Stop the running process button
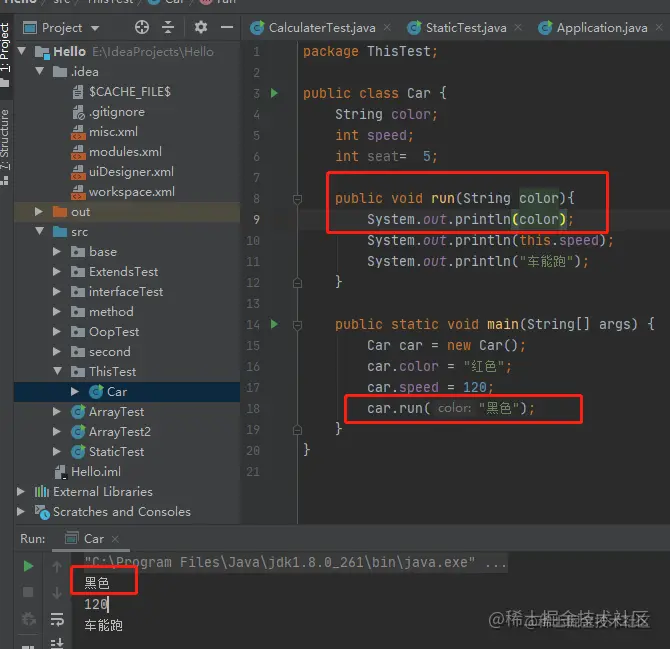 click(28, 592)
